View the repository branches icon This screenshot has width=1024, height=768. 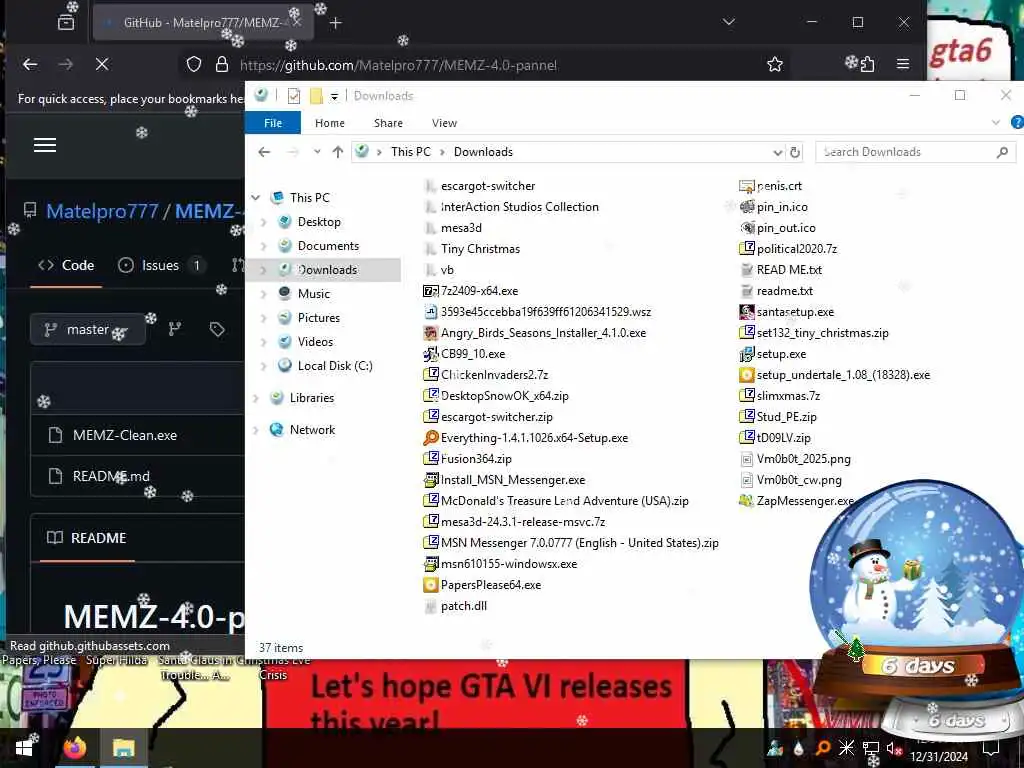coord(174,330)
